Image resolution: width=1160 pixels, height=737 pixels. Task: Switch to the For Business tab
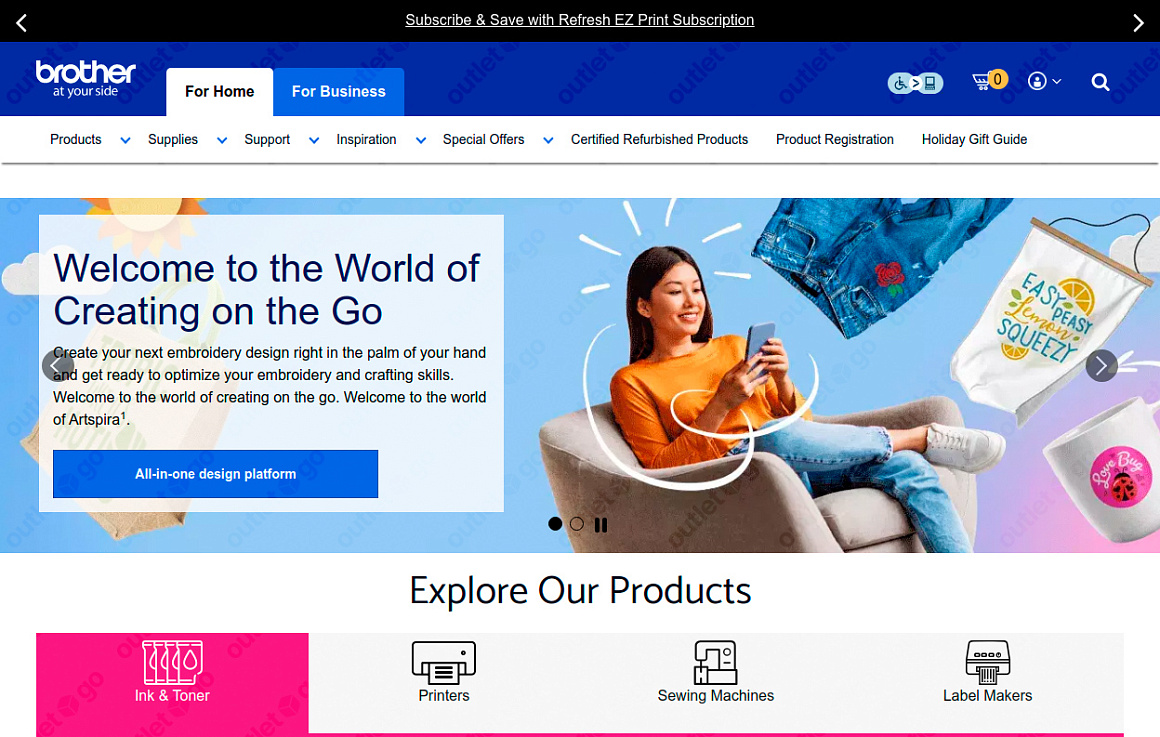point(338,92)
